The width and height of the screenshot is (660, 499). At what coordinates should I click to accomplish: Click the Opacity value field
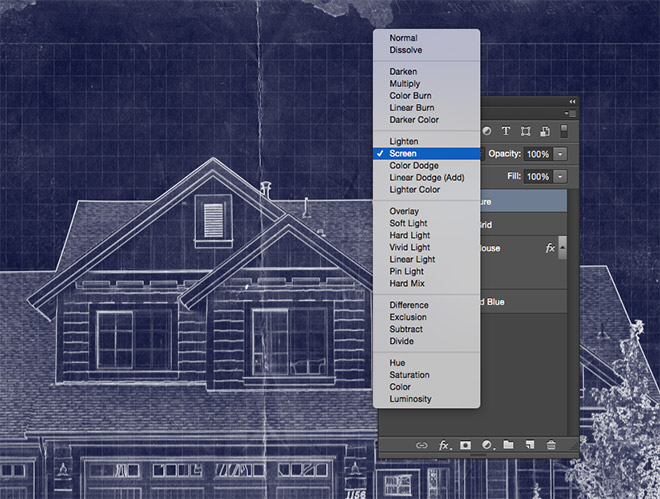click(537, 154)
